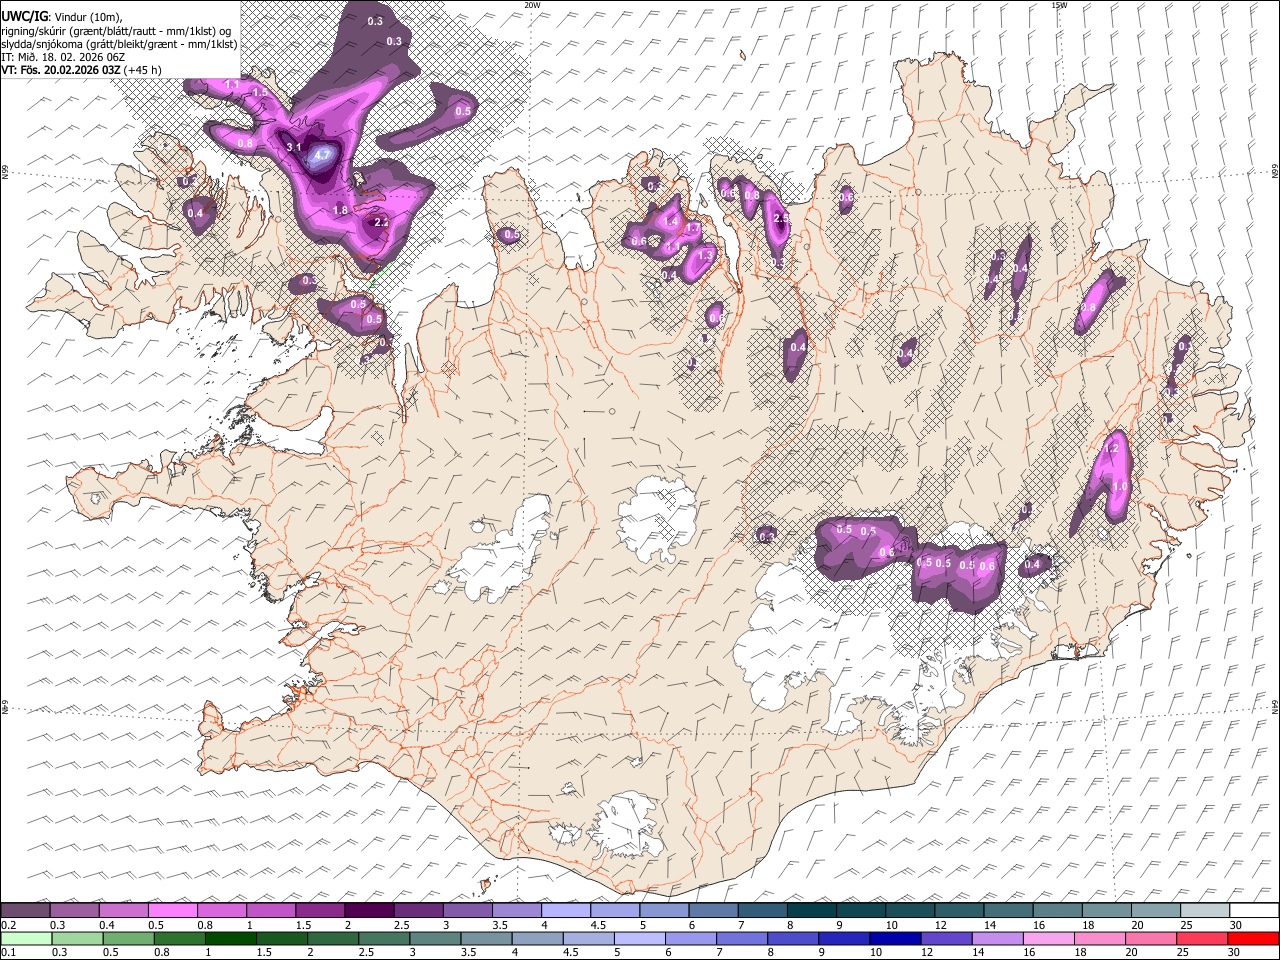Select the bright red rain swatch above 30 mm
The height and width of the screenshot is (960, 1280).
click(x=1254, y=939)
